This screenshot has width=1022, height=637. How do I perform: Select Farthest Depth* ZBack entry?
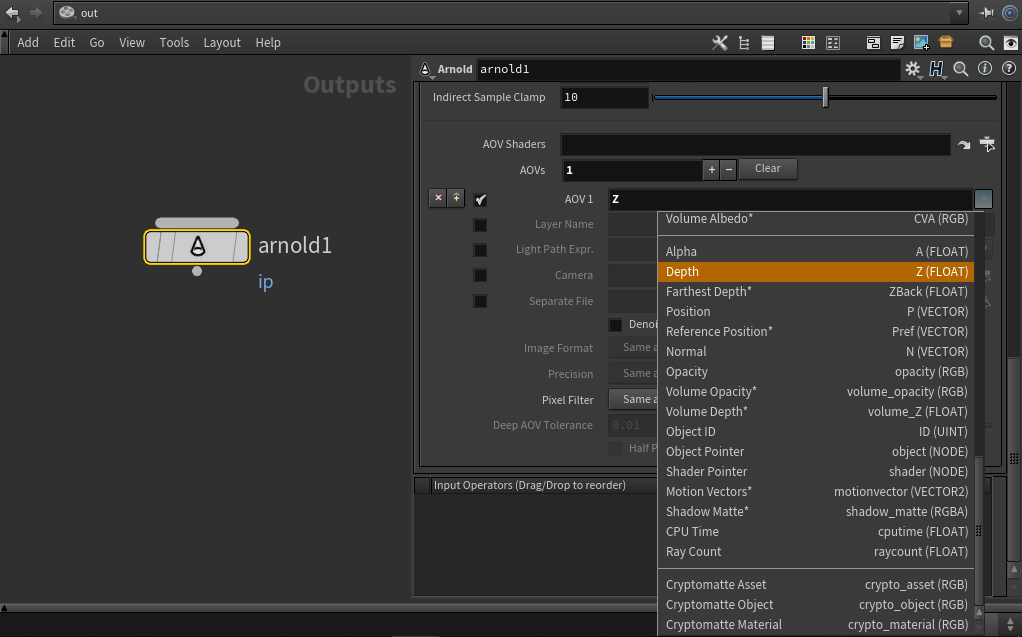coord(816,291)
